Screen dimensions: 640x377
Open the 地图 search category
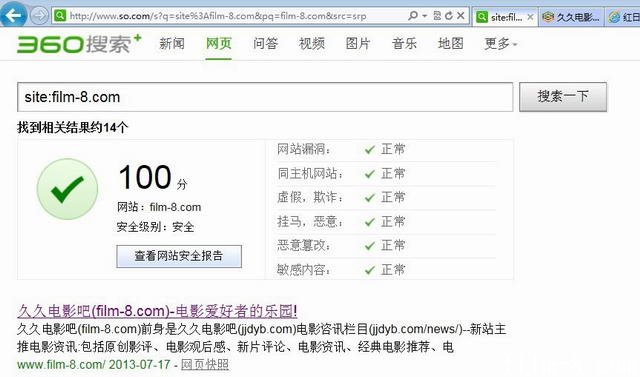tap(451, 43)
